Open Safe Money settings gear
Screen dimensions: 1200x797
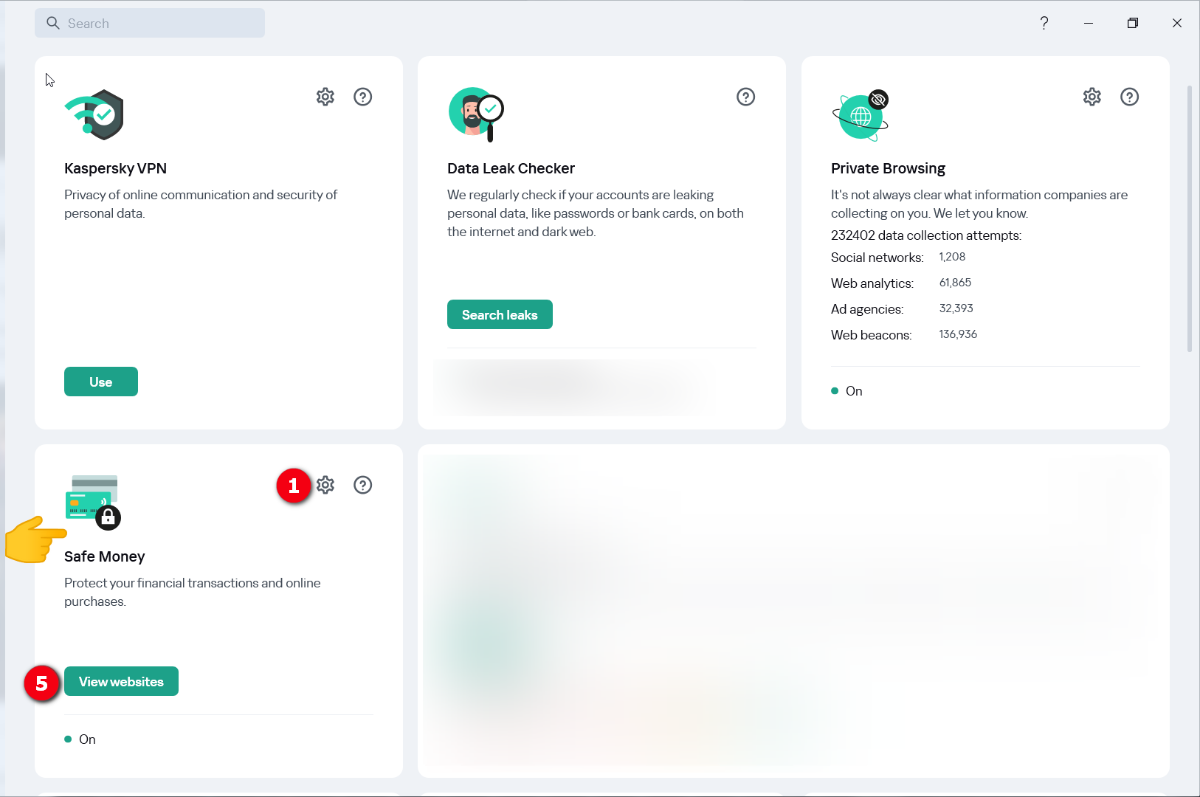pos(325,485)
